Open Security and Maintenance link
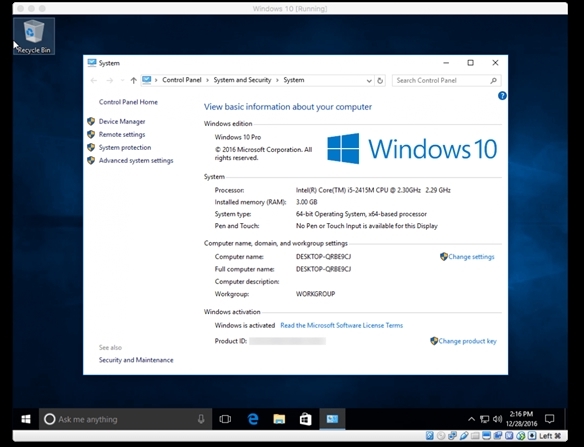 (136, 360)
